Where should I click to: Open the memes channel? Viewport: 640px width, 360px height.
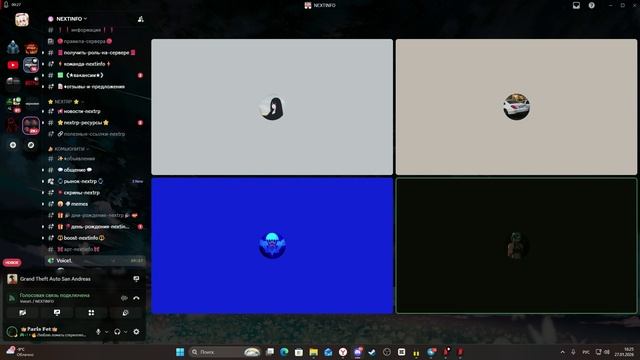coord(95,204)
